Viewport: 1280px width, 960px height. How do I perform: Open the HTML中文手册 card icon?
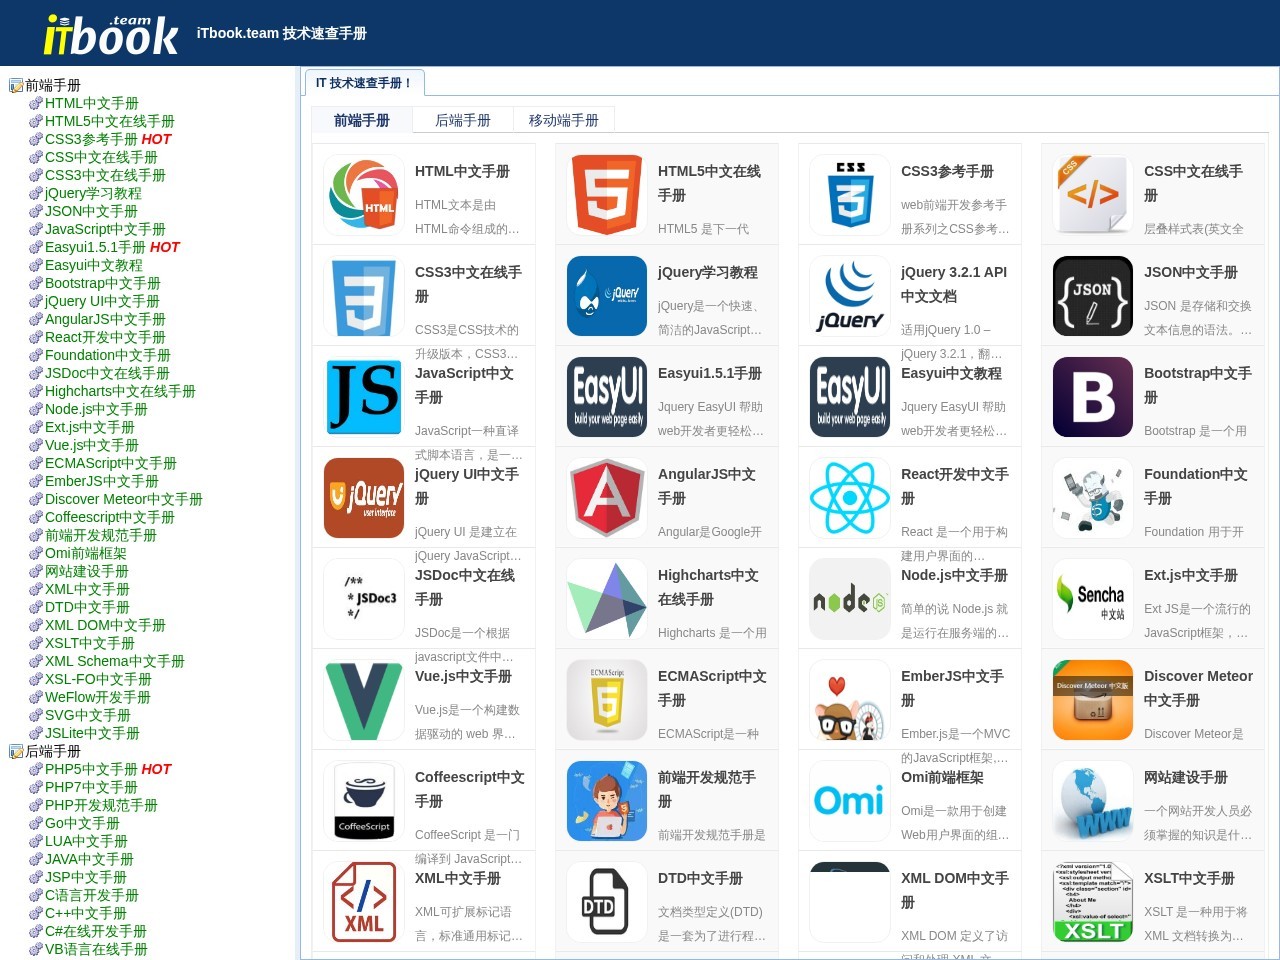pyautogui.click(x=364, y=195)
